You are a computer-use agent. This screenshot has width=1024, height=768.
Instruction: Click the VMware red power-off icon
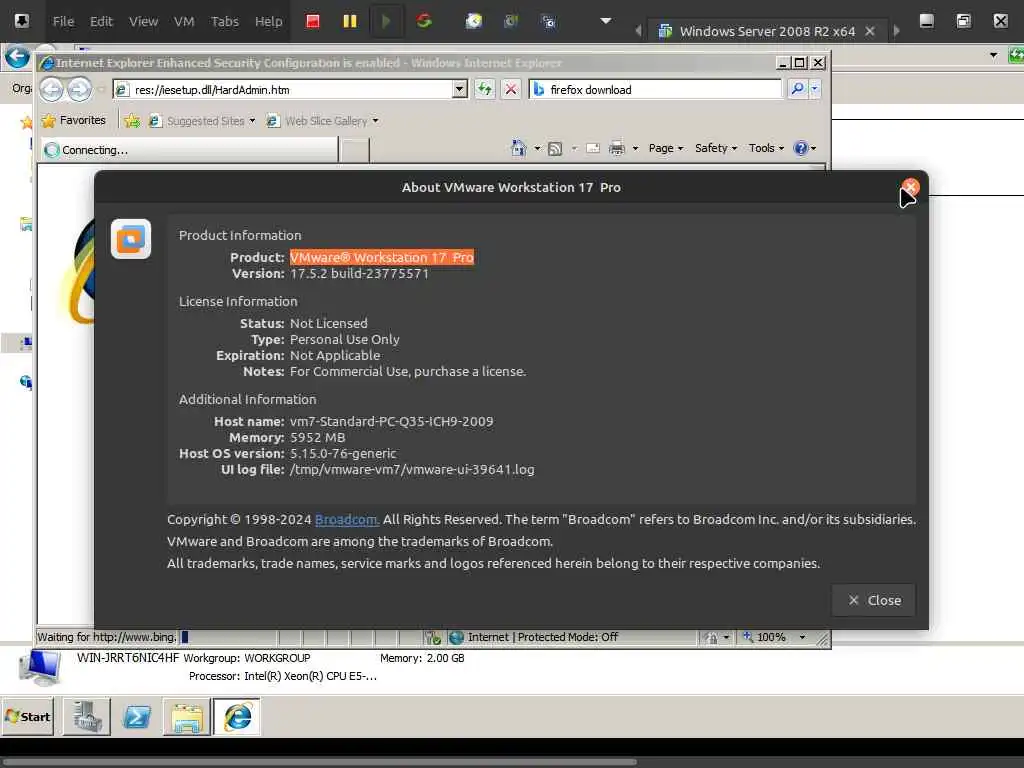[x=313, y=21]
